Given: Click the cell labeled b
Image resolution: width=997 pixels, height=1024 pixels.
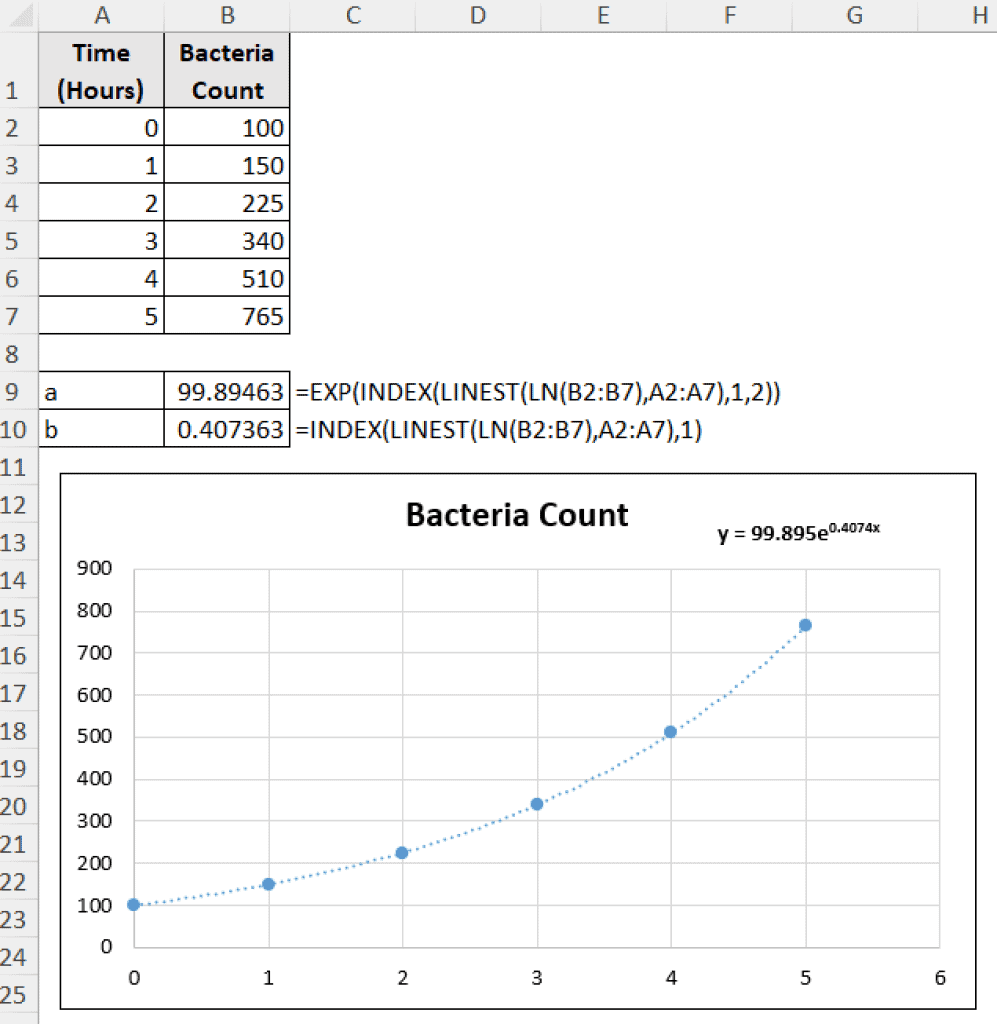Looking at the screenshot, I should click(101, 429).
